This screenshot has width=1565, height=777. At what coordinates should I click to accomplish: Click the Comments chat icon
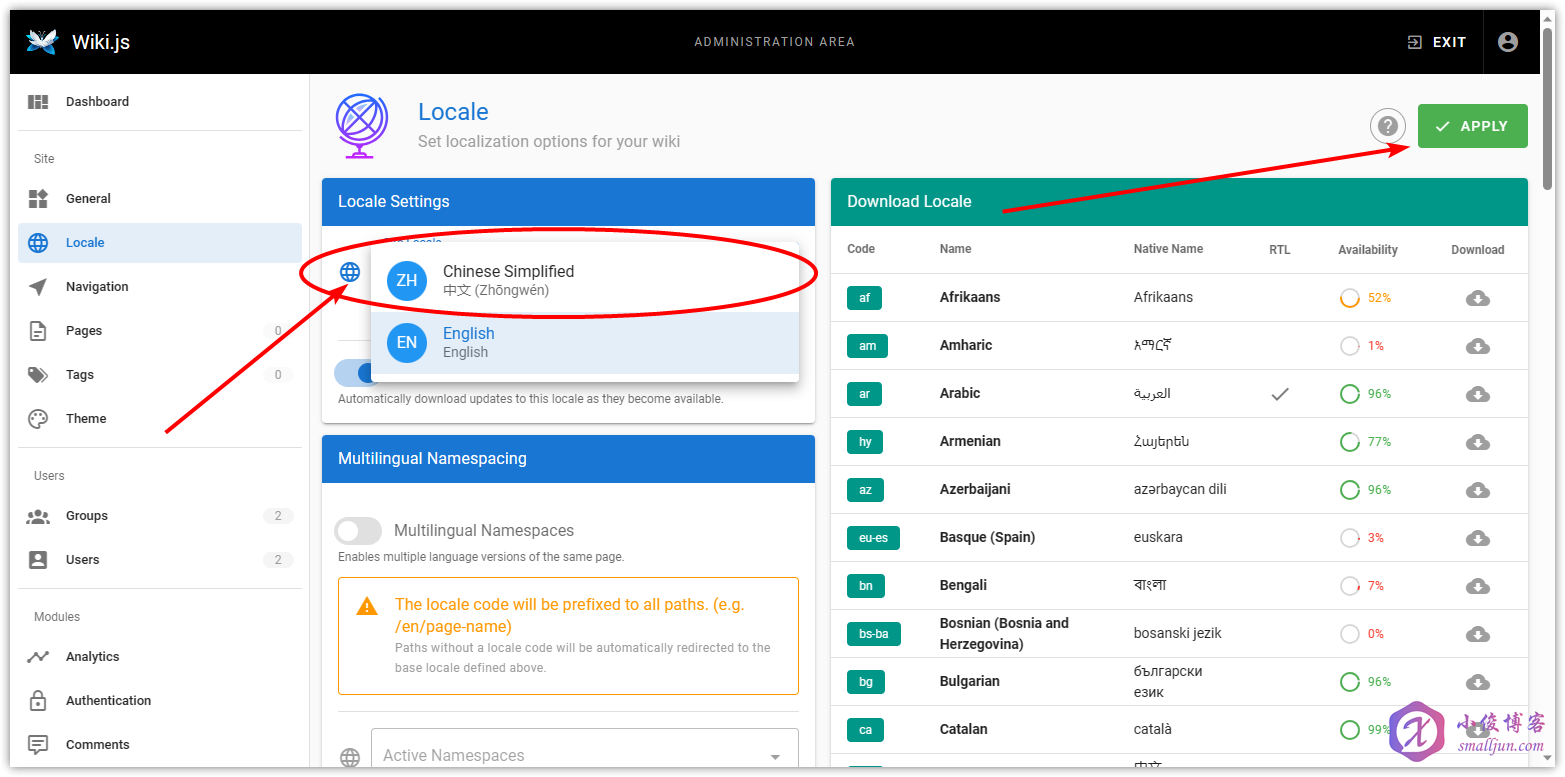[38, 745]
